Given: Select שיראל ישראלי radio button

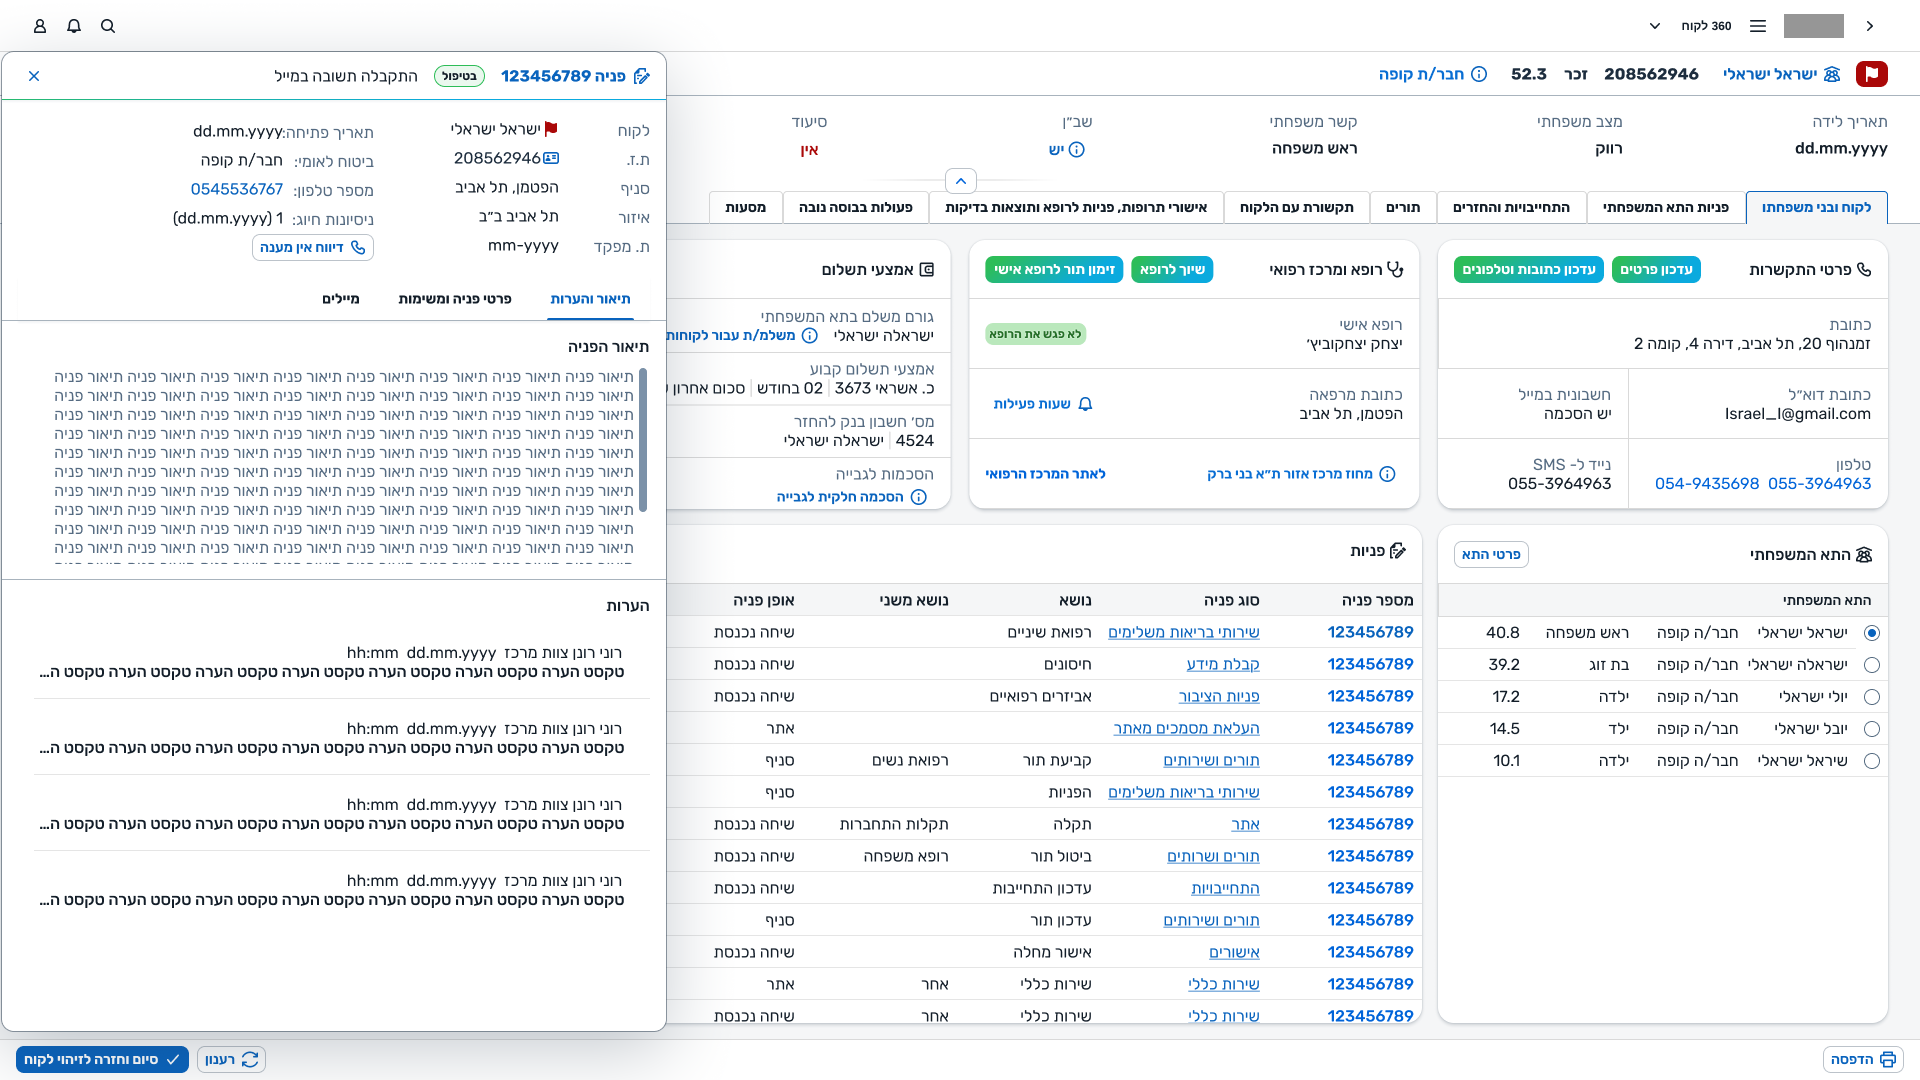Looking at the screenshot, I should [x=1872, y=761].
